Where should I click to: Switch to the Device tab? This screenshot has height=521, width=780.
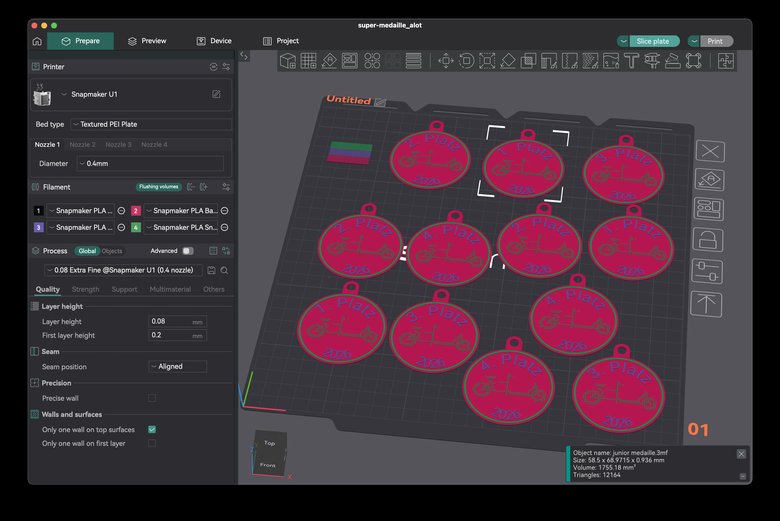coord(214,41)
